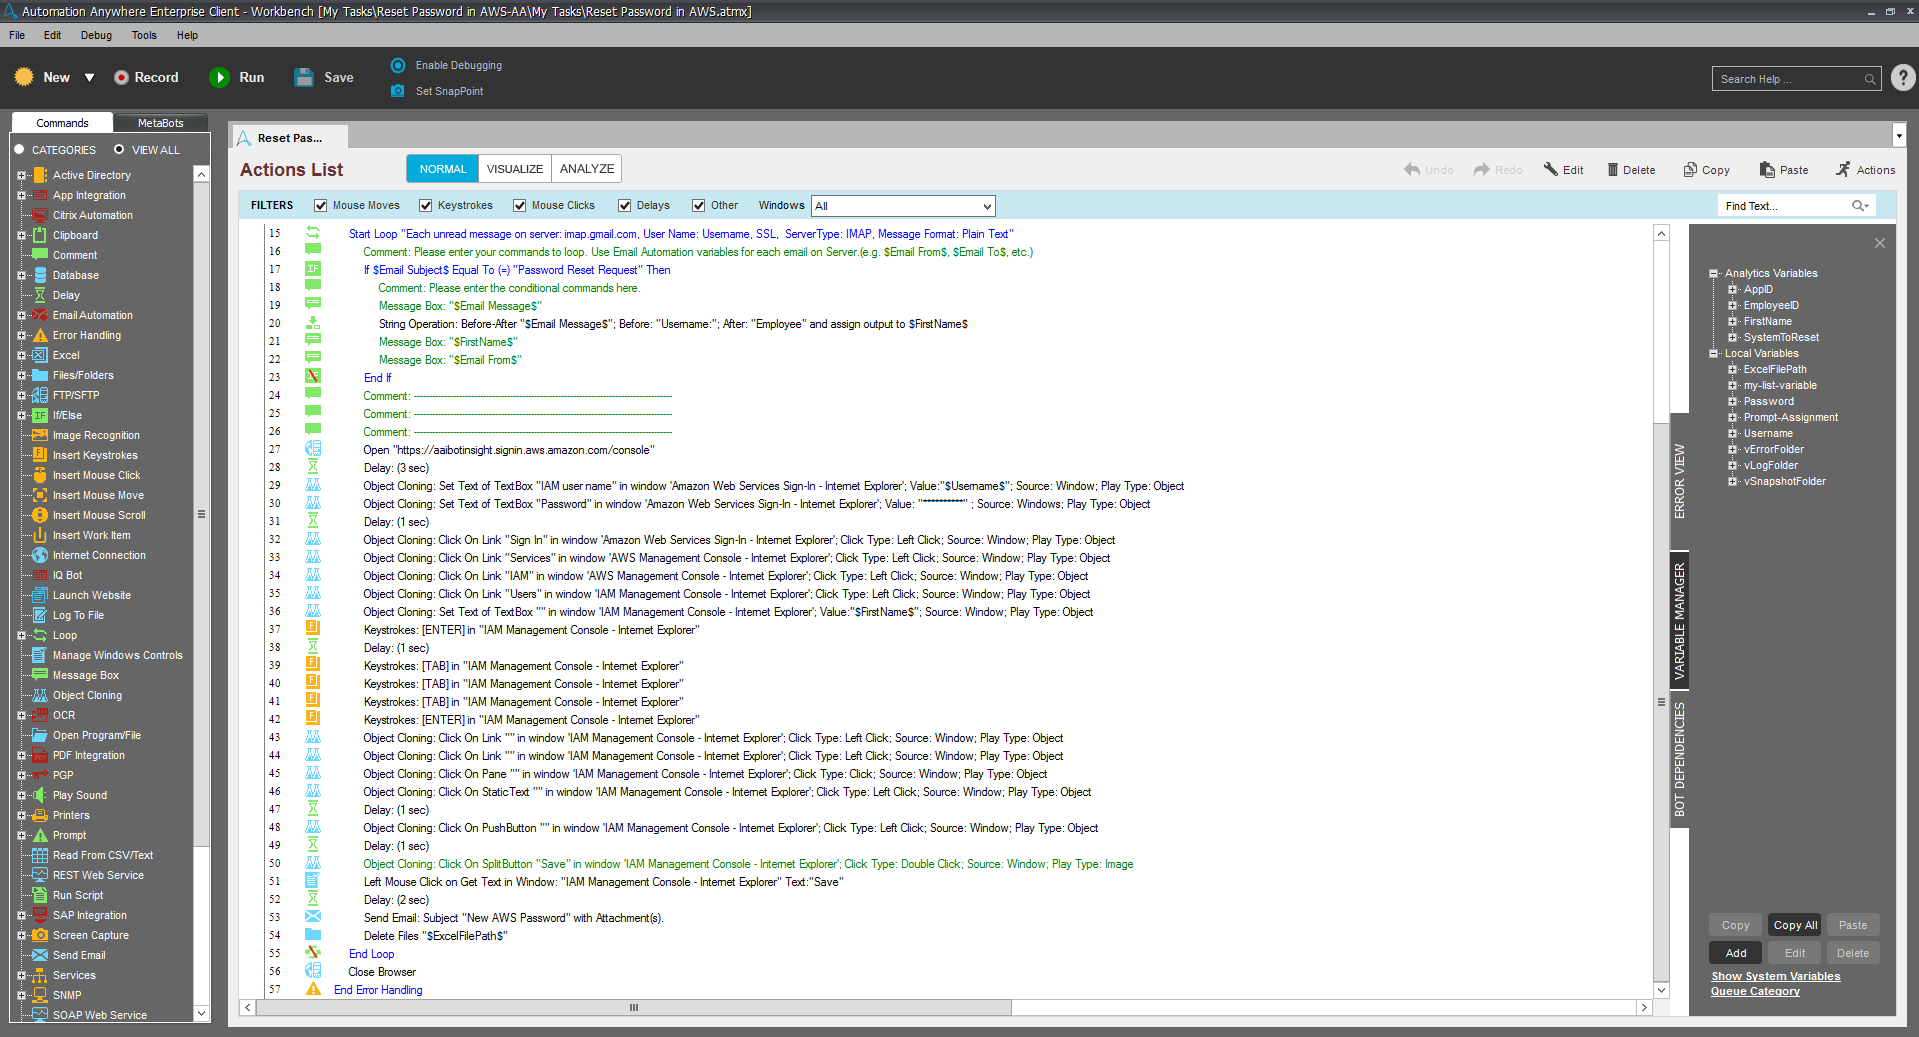Click the Object Cloning command icon
Viewport: 1919px width, 1037px height.
click(x=40, y=695)
